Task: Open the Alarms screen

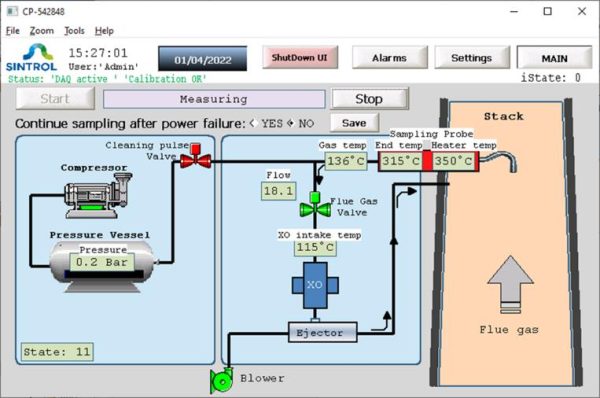Action: [x=390, y=58]
